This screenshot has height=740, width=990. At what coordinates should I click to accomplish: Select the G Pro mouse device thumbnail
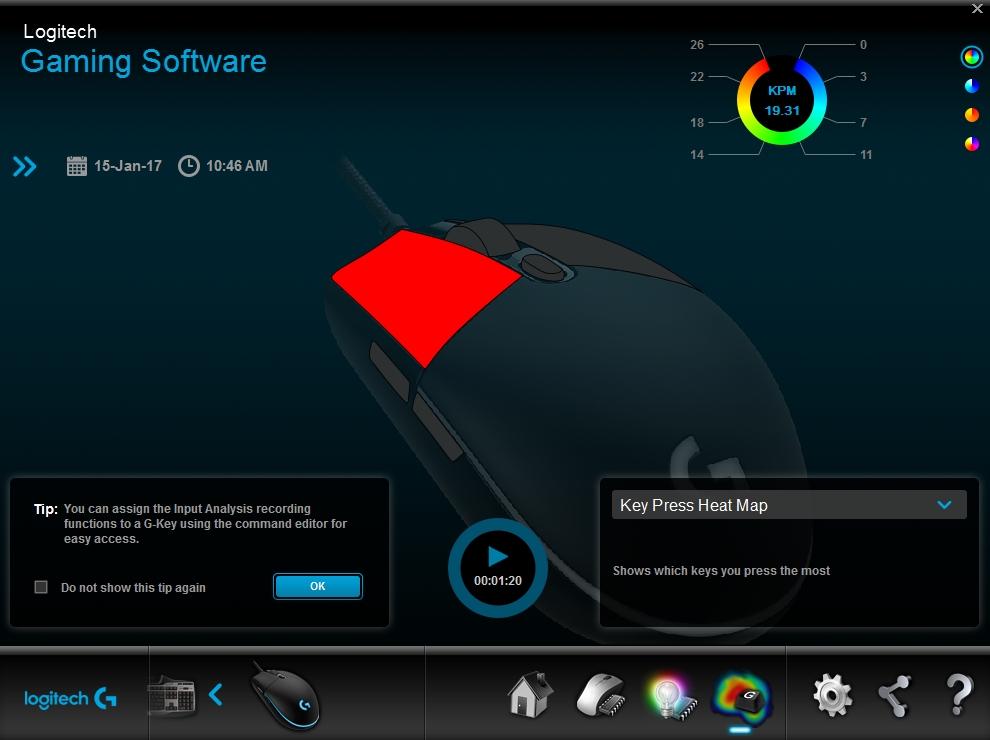(285, 695)
